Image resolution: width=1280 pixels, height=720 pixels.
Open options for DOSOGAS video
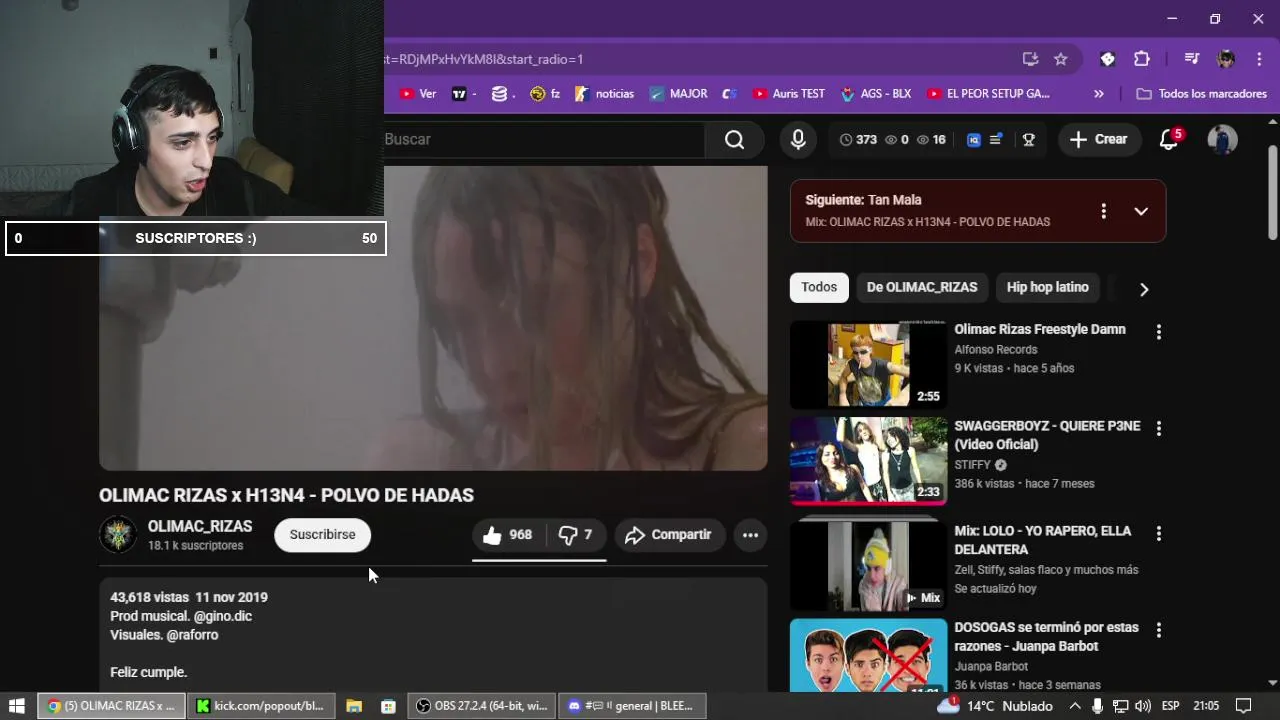tap(1159, 631)
